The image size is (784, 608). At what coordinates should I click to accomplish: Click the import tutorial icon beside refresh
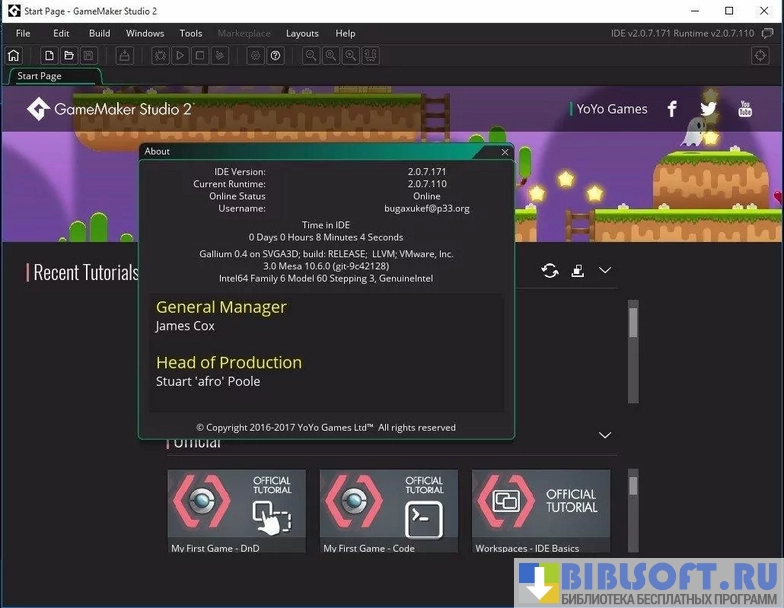pos(577,271)
